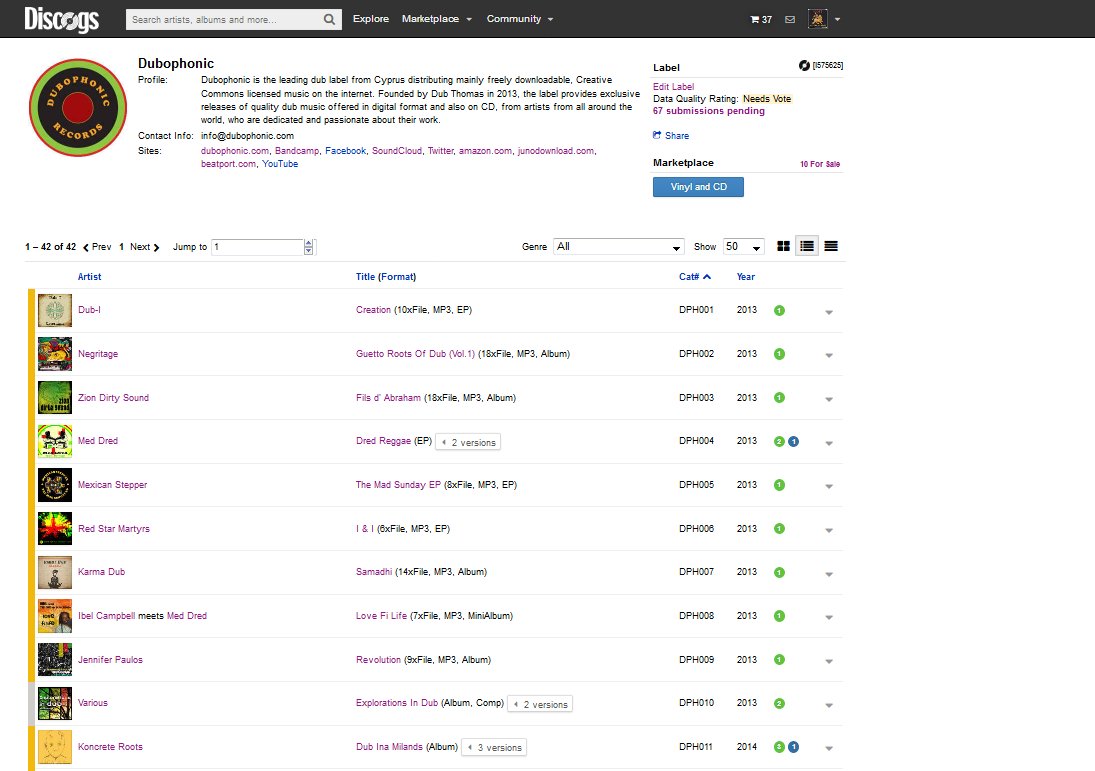Click the green collection badge for DPH010
Image resolution: width=1095 pixels, height=771 pixels.
tap(779, 703)
